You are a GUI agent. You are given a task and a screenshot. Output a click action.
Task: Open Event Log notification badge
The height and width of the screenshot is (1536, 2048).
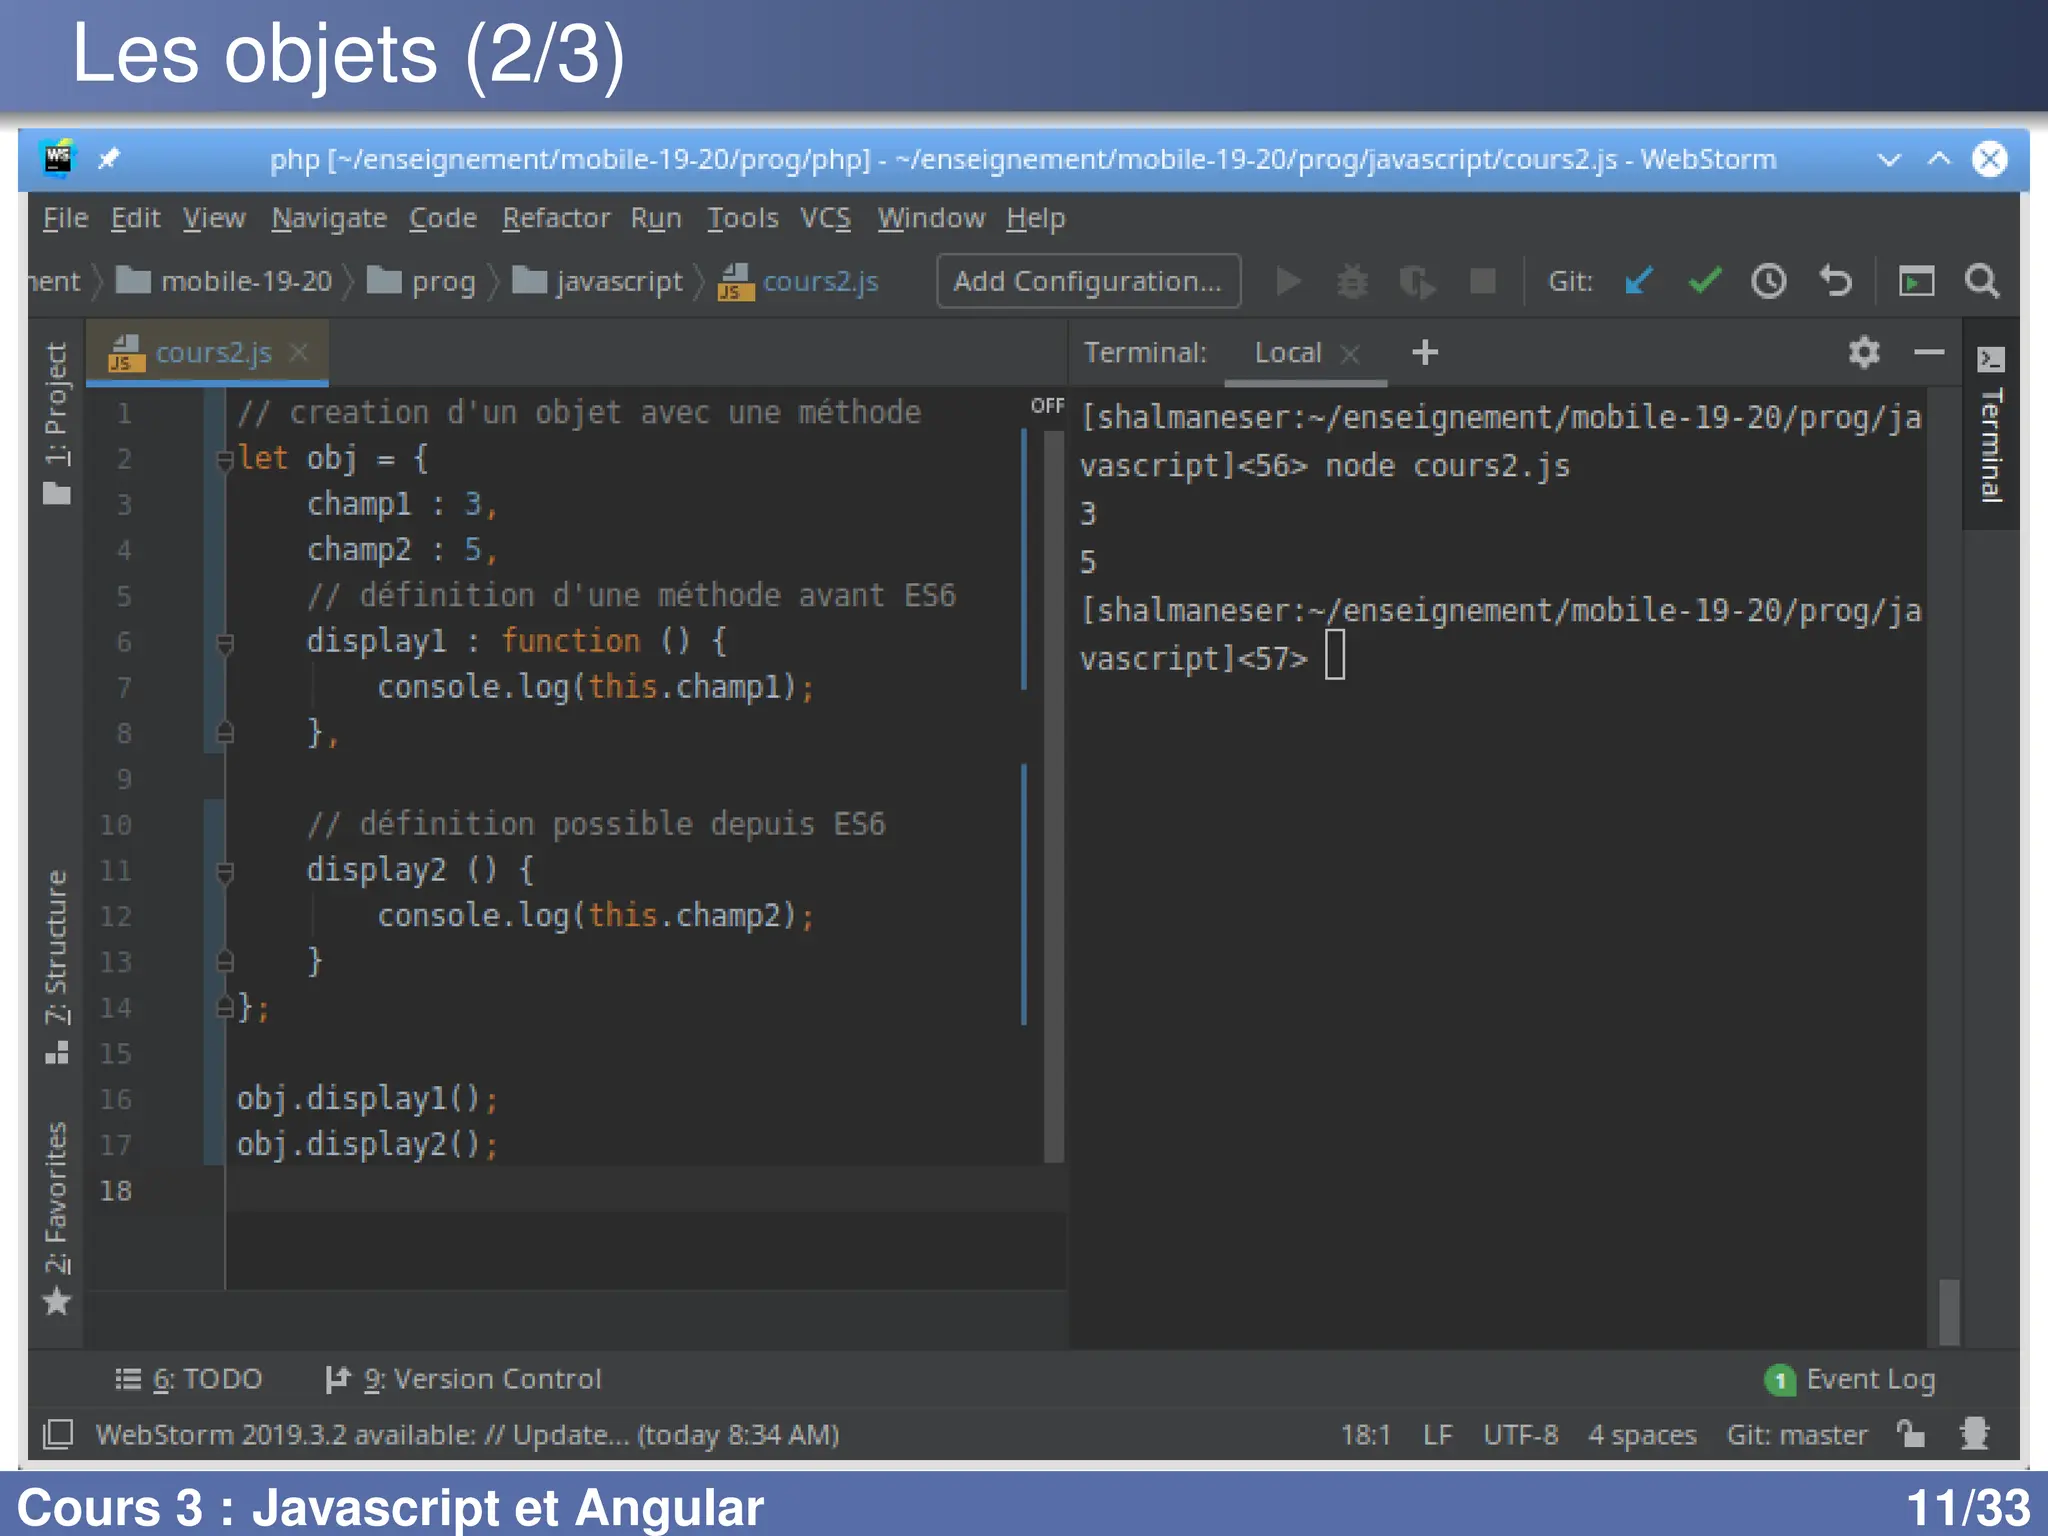(x=1780, y=1380)
